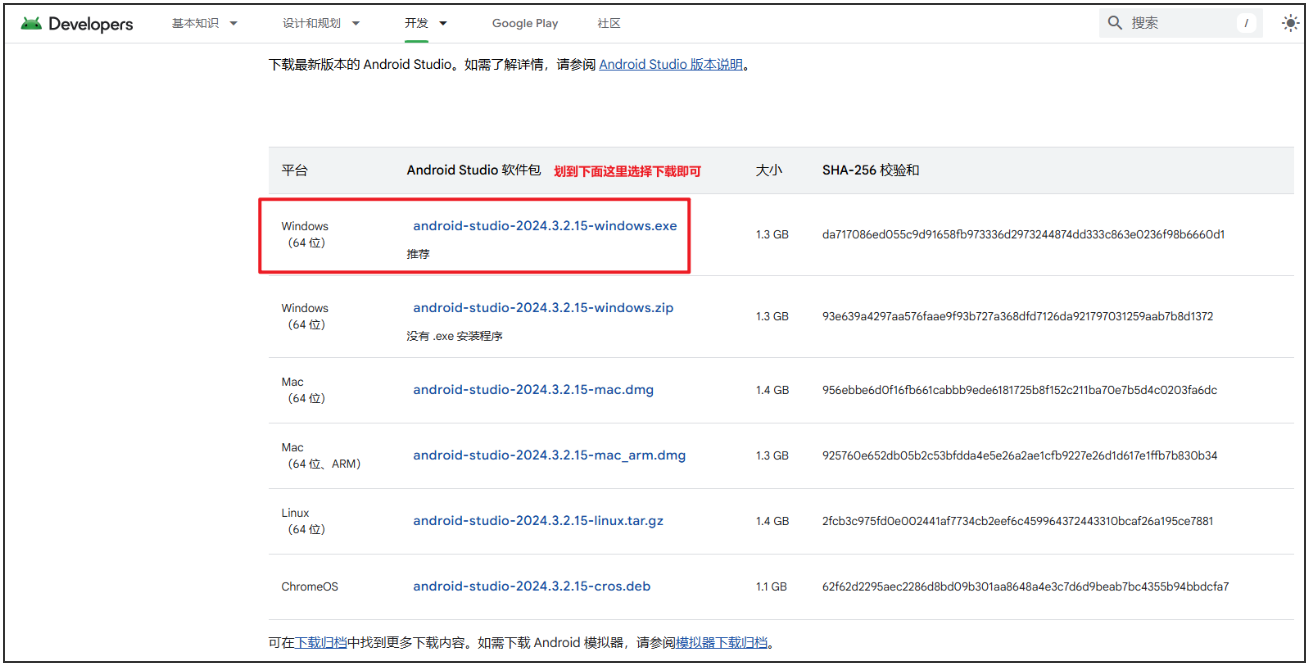Click the 平台 column header
This screenshot has height=665, width=1308.
point(294,171)
